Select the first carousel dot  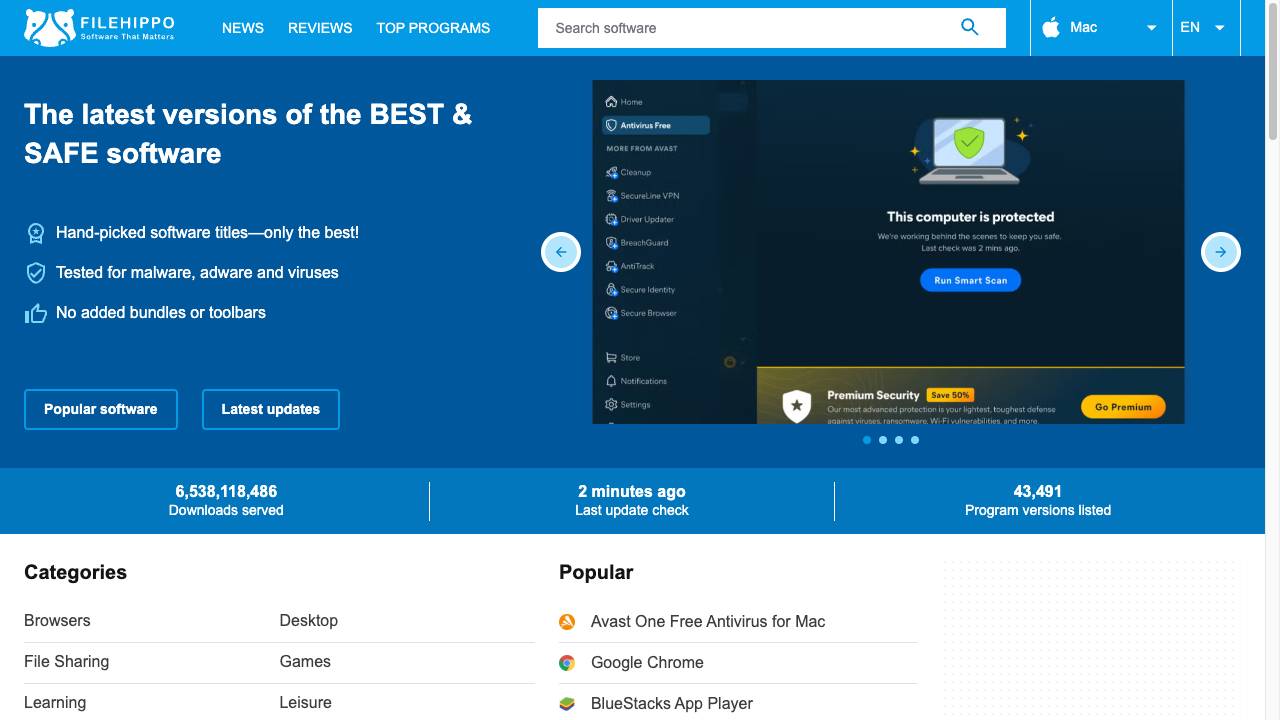867,440
